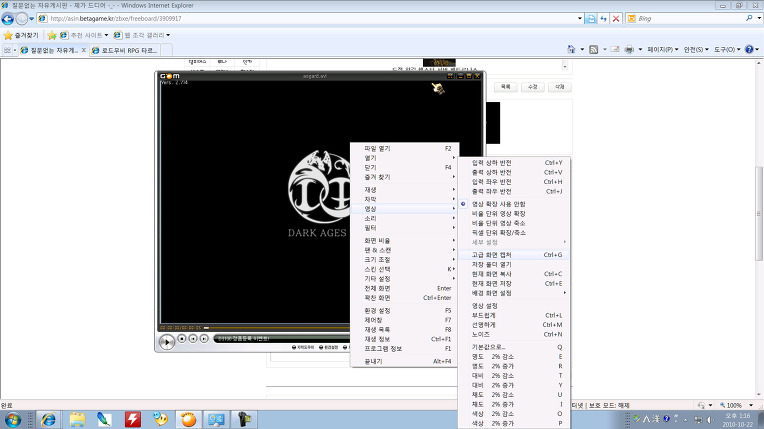The image size is (764, 429).
Task: Choose 현재 화면 복사
Action: (x=514, y=274)
